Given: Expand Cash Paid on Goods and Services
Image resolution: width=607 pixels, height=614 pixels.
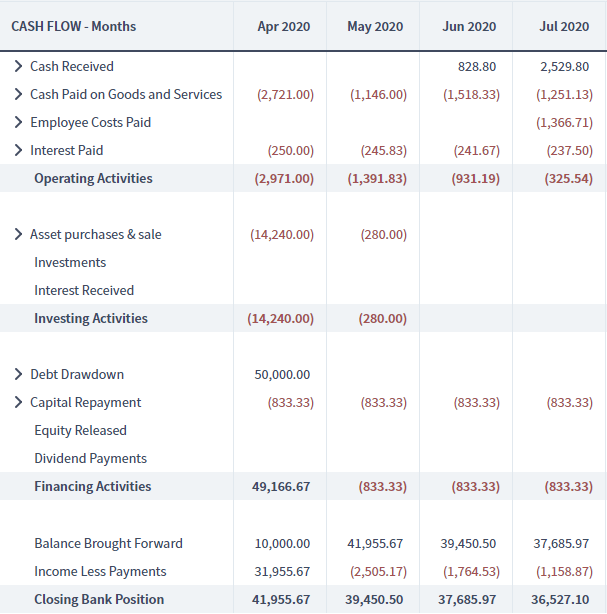Looking at the screenshot, I should (x=19, y=94).
